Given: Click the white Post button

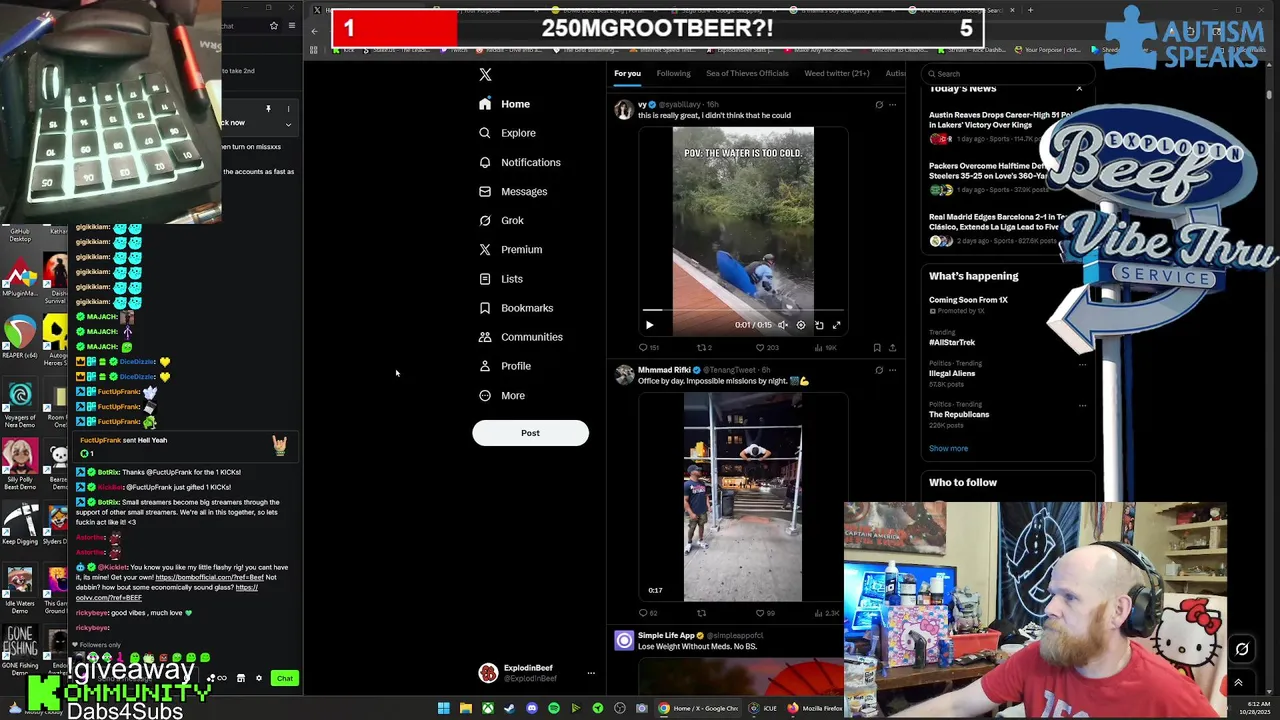Looking at the screenshot, I should pos(530,433).
